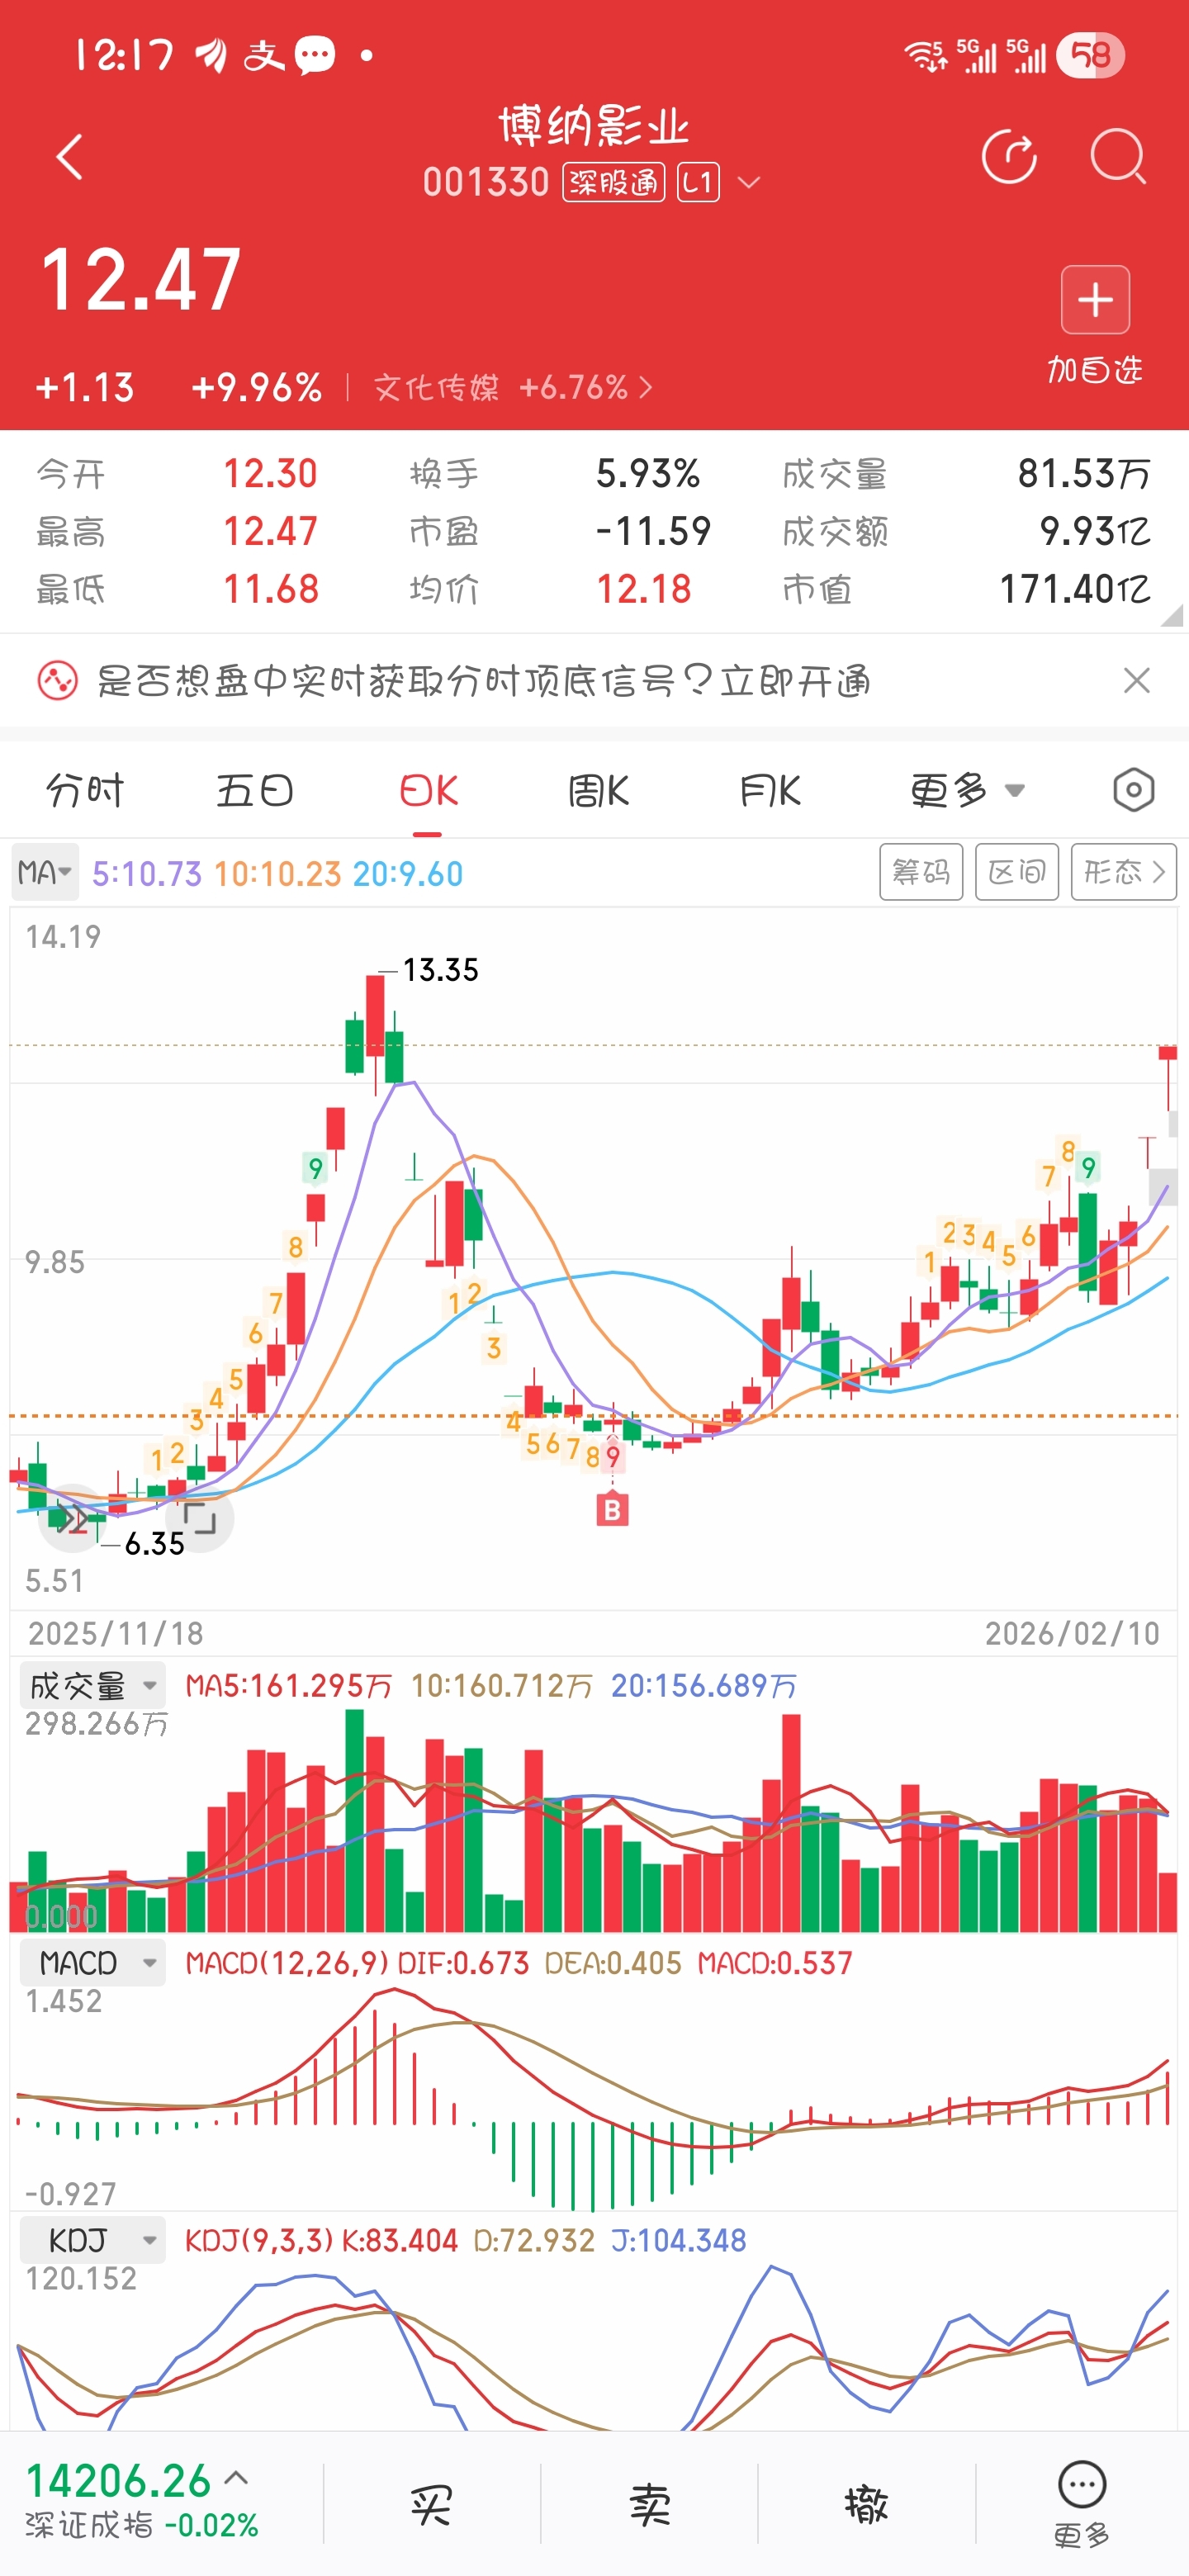The height and width of the screenshot is (2576, 1189).
Task: Add stock to watchlist with plus button
Action: pyautogui.click(x=1095, y=299)
